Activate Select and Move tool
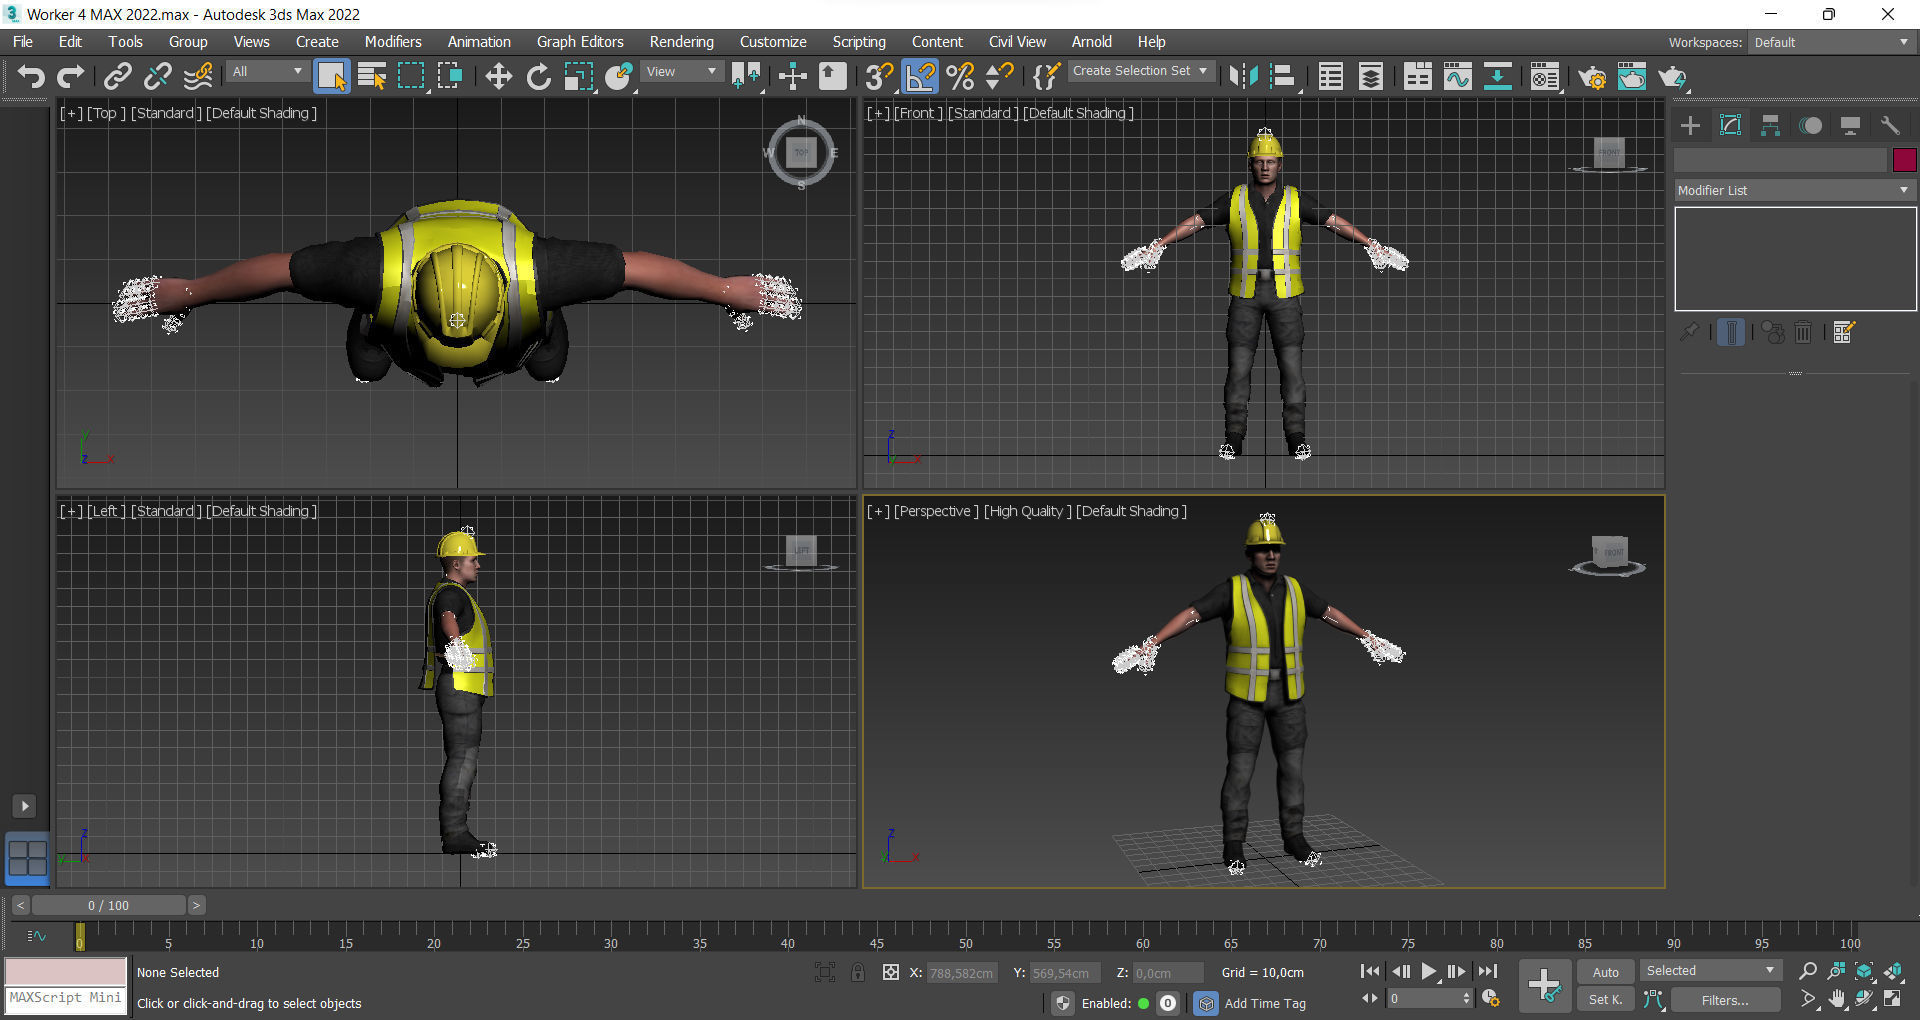The image size is (1920, 1020). point(498,76)
